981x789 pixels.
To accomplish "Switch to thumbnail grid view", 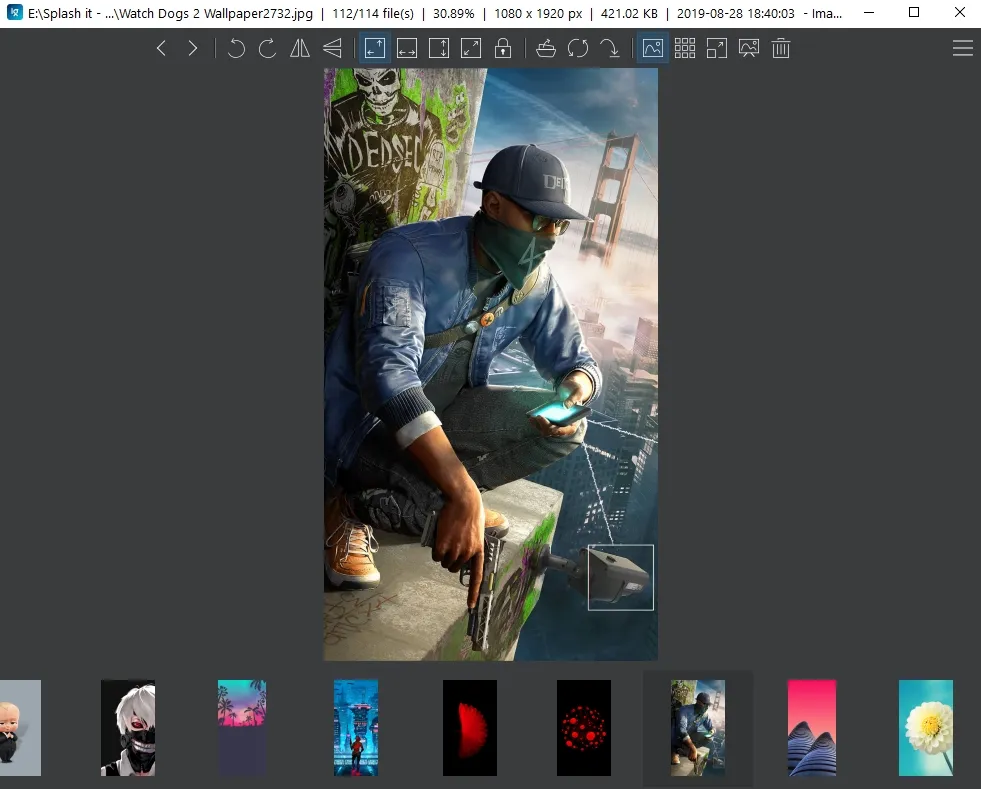I will pos(684,48).
